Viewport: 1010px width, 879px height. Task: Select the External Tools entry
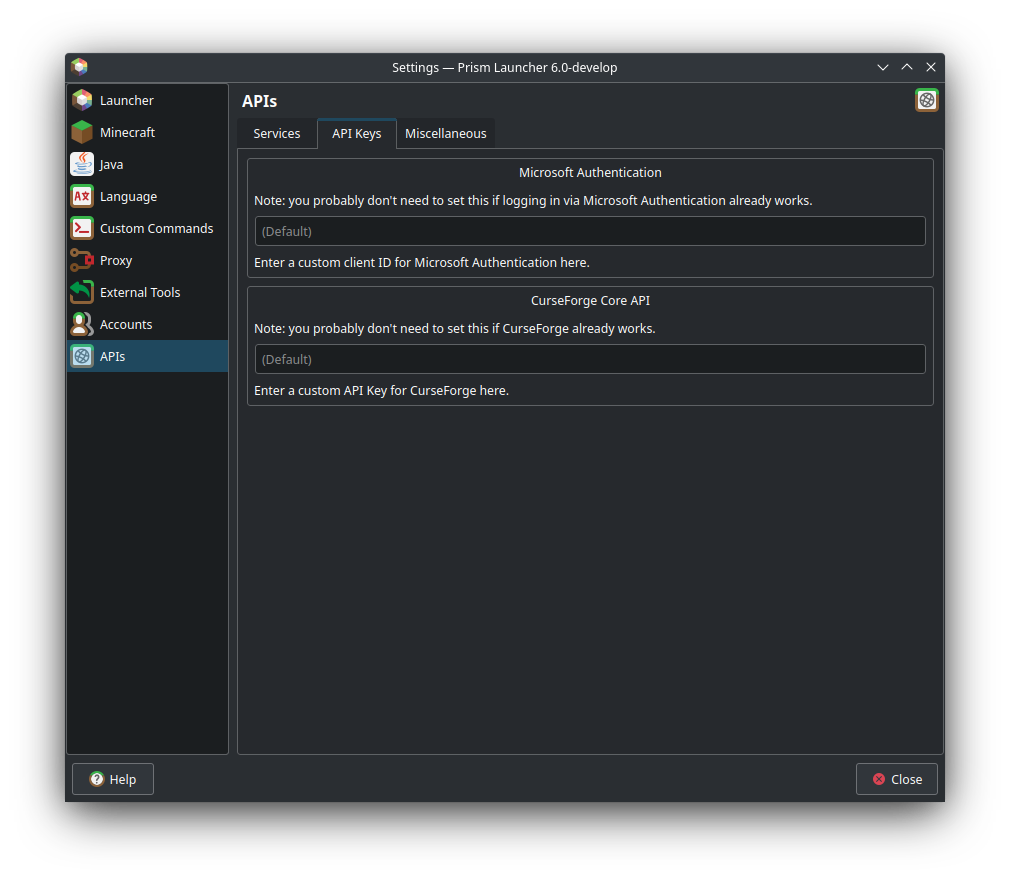[x=148, y=292]
